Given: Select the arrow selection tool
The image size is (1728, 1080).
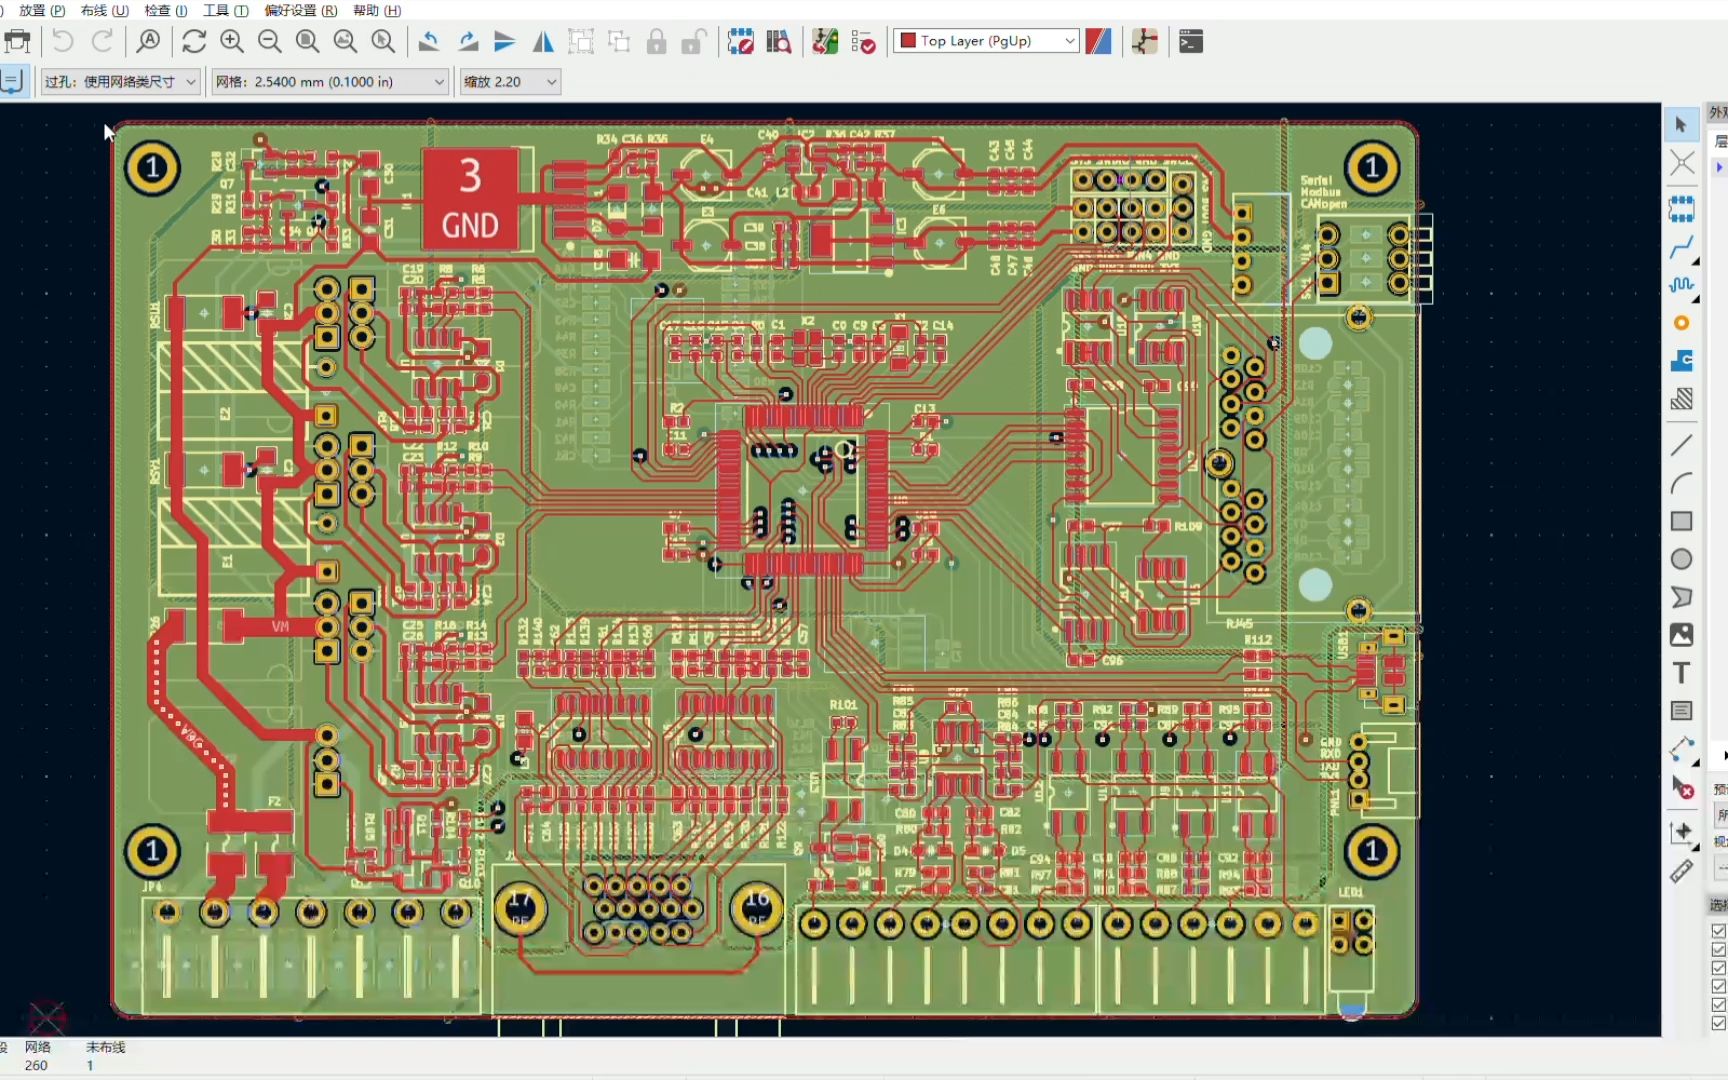Looking at the screenshot, I should [1681, 124].
